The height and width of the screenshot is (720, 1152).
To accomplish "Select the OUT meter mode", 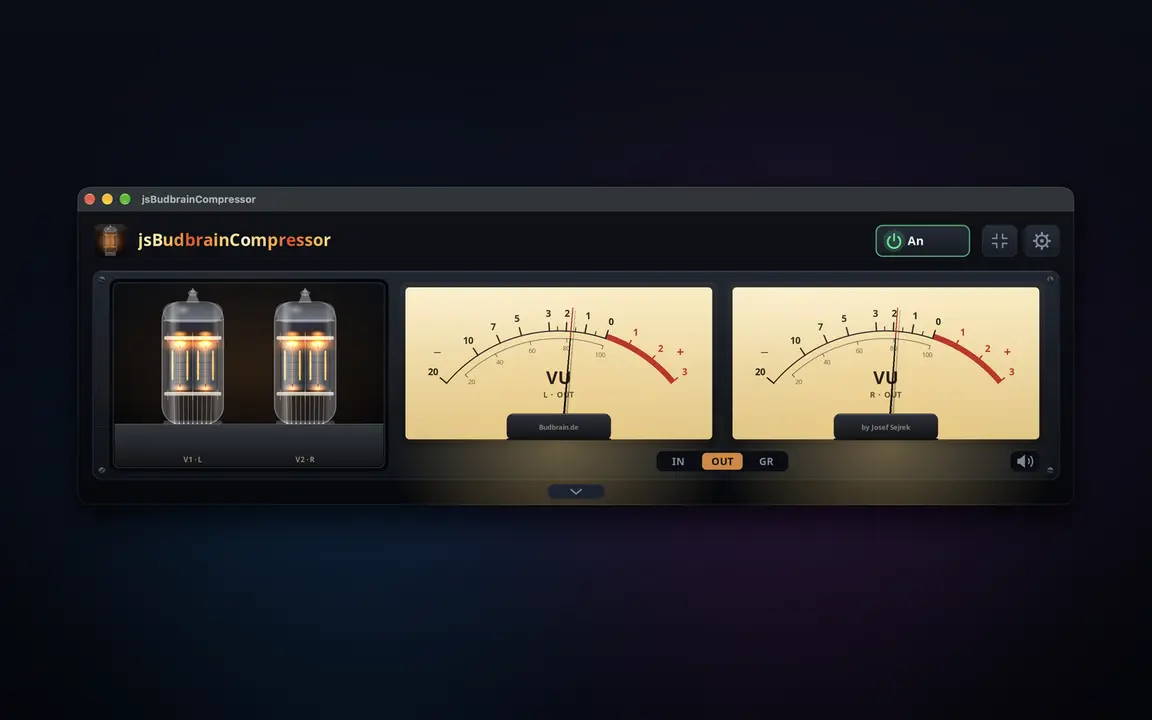I will click(x=722, y=461).
